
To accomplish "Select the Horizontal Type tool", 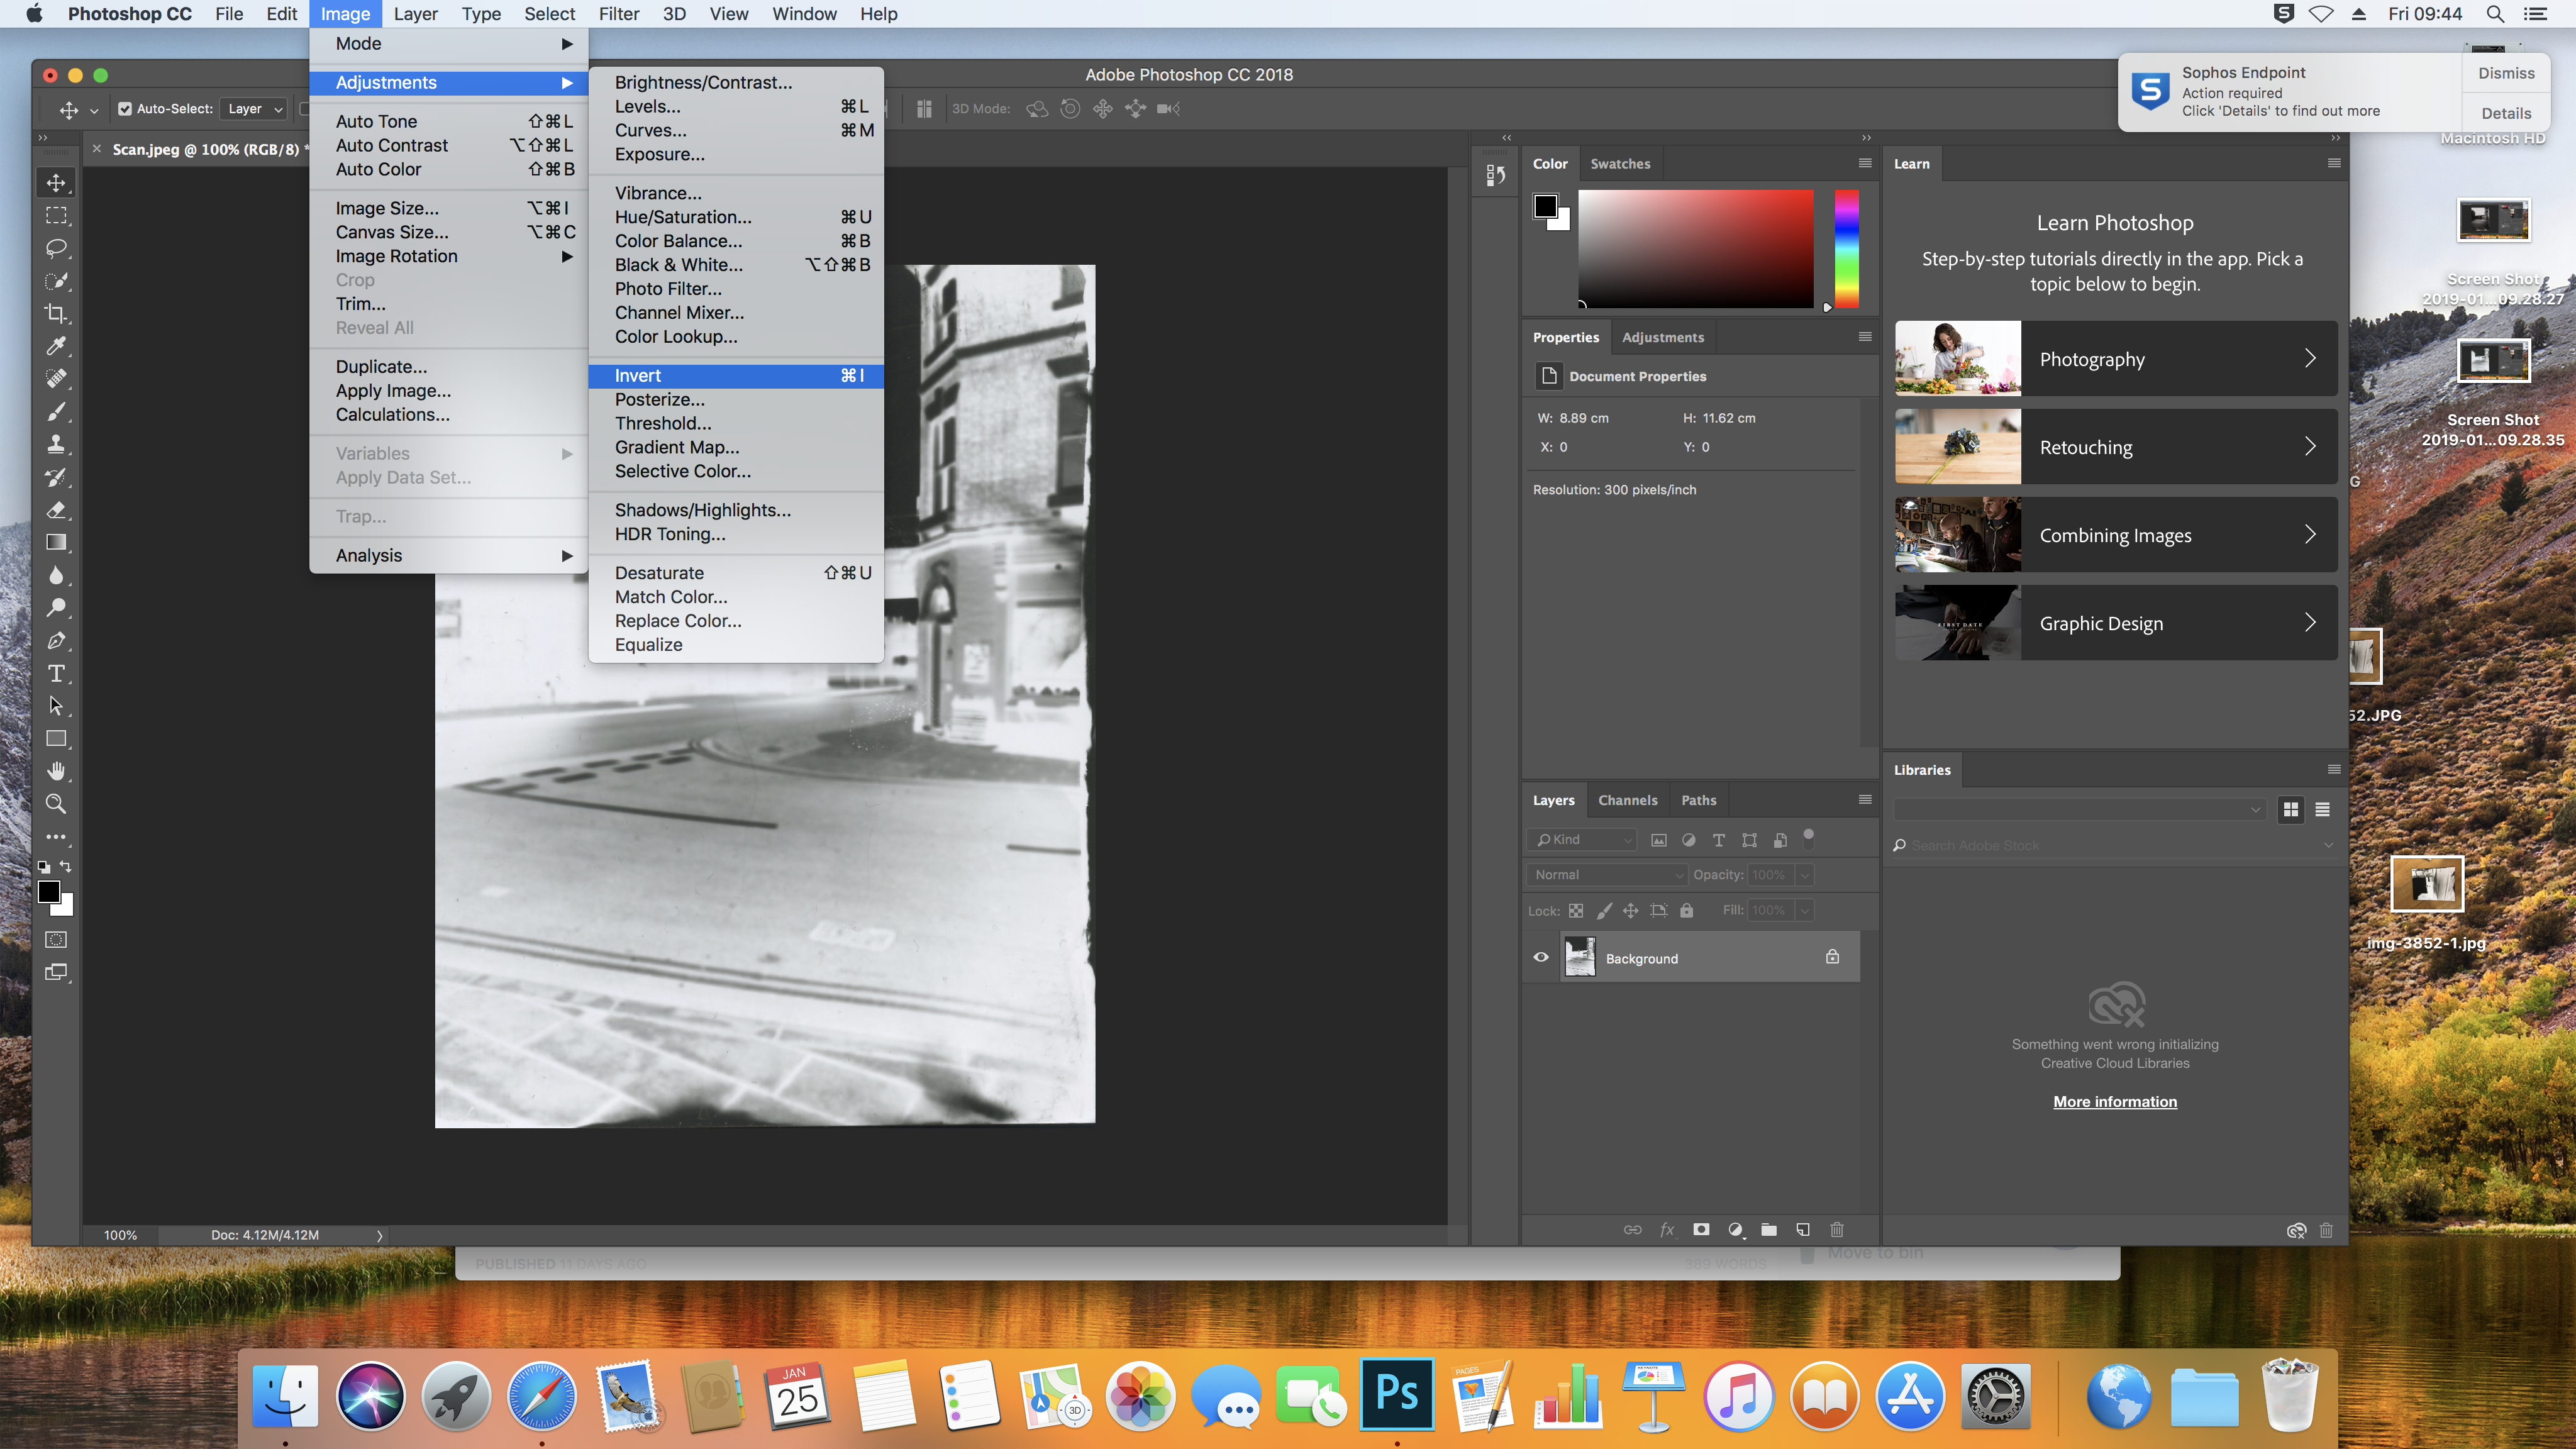I will pyautogui.click(x=56, y=673).
